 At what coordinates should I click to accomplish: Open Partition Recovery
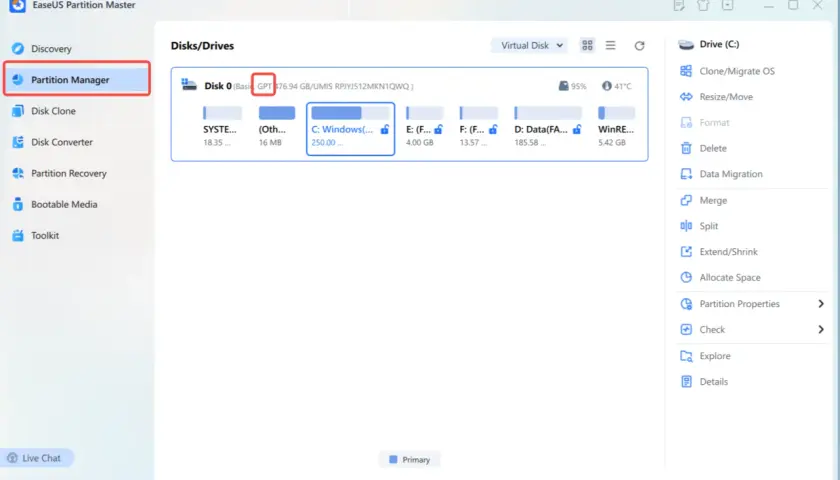[69, 173]
